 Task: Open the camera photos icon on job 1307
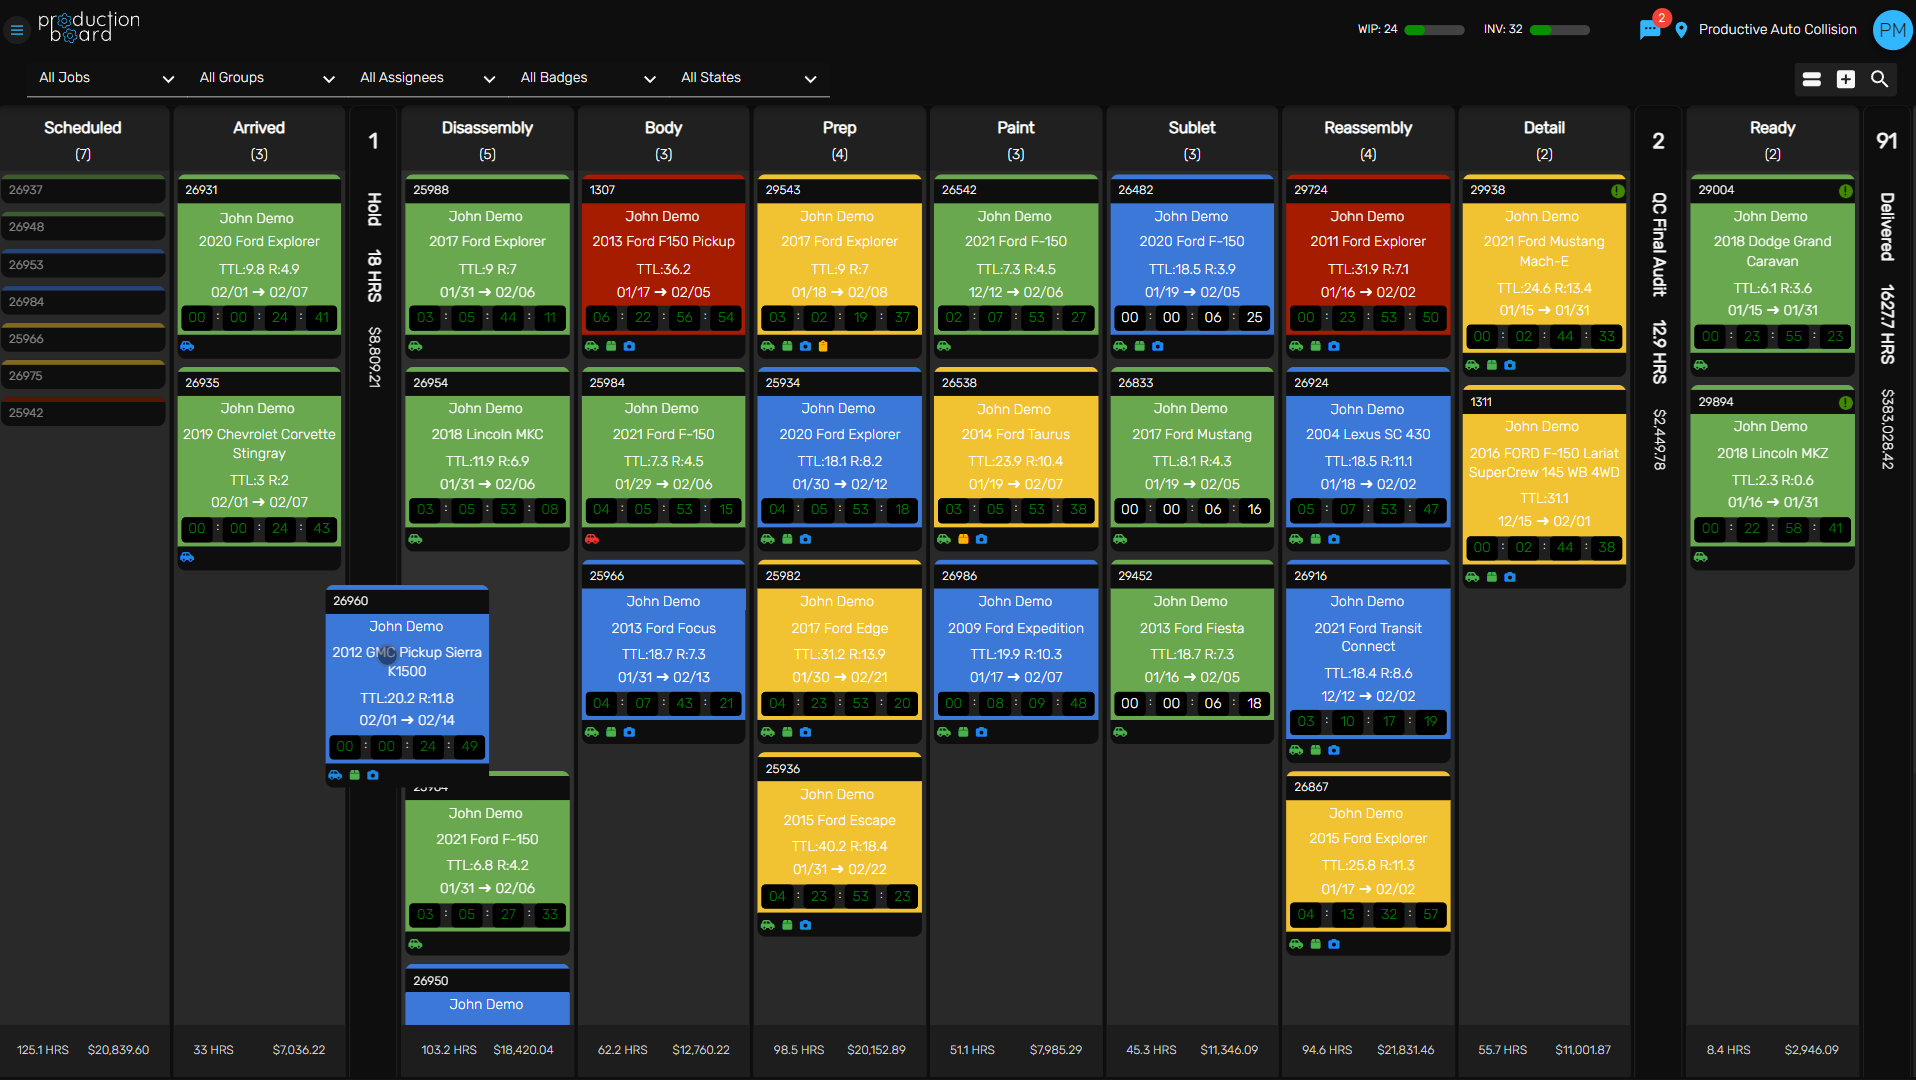coord(629,346)
